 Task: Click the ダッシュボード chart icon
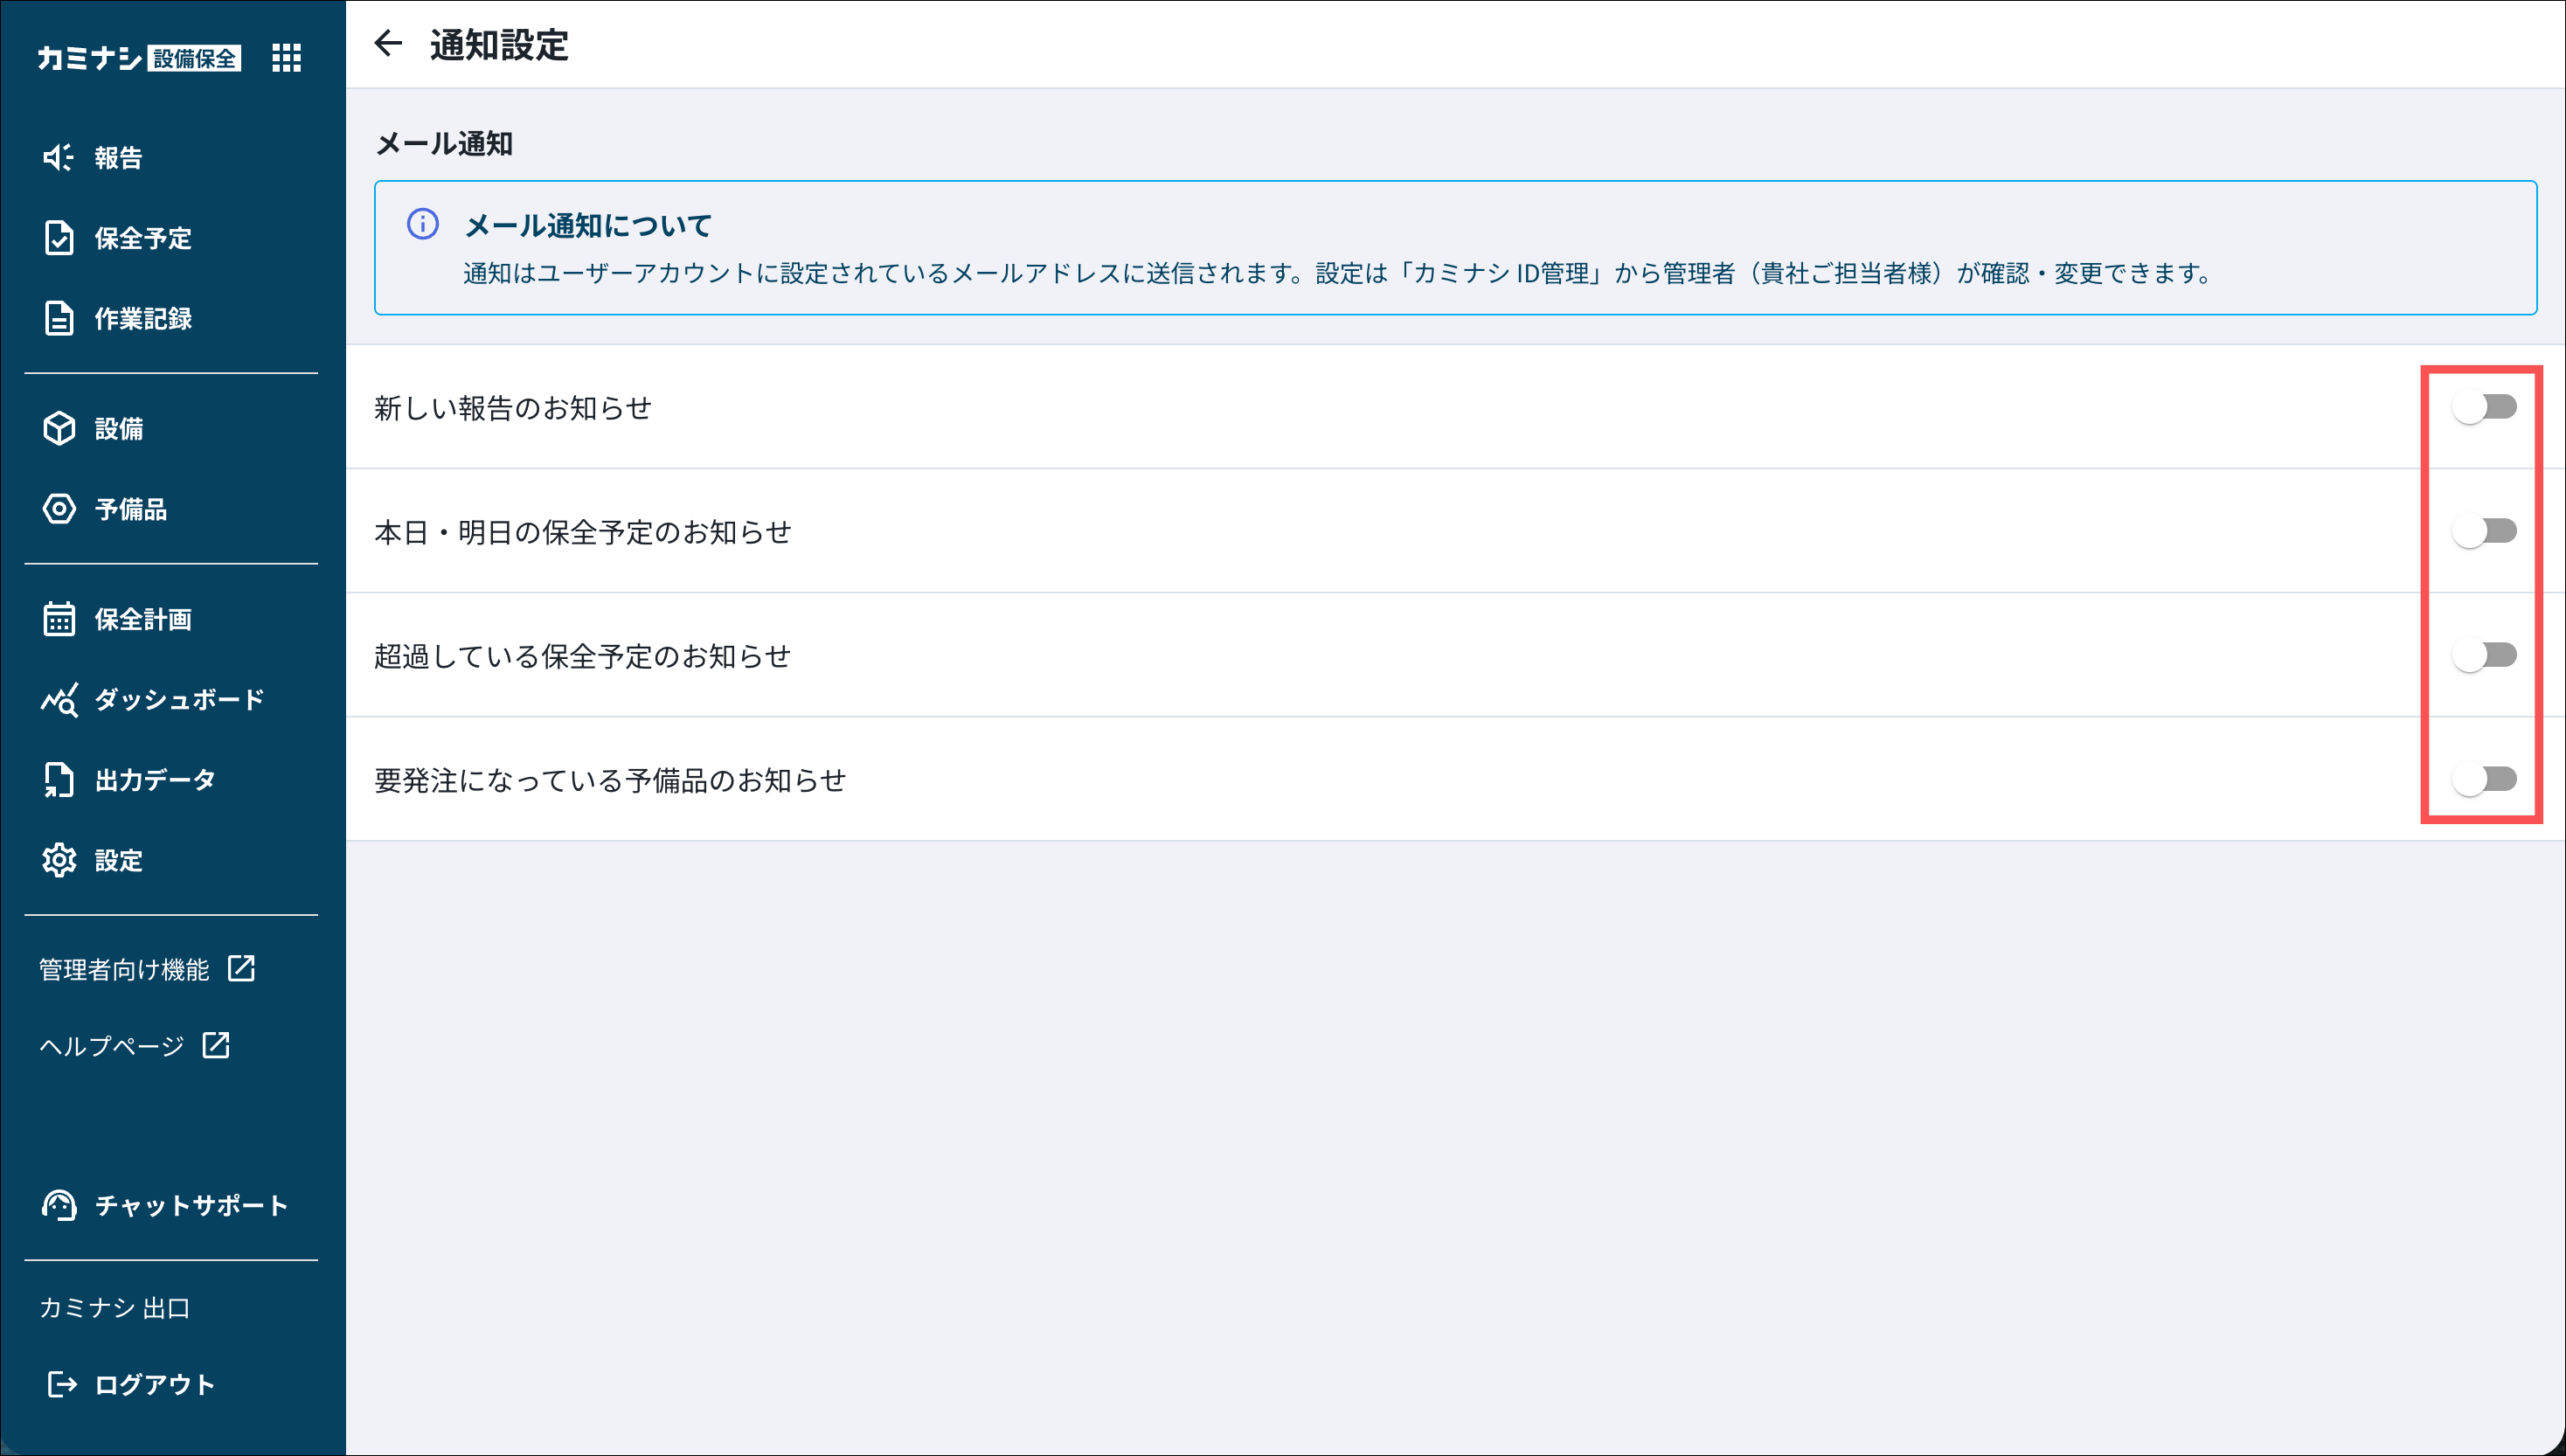59,700
